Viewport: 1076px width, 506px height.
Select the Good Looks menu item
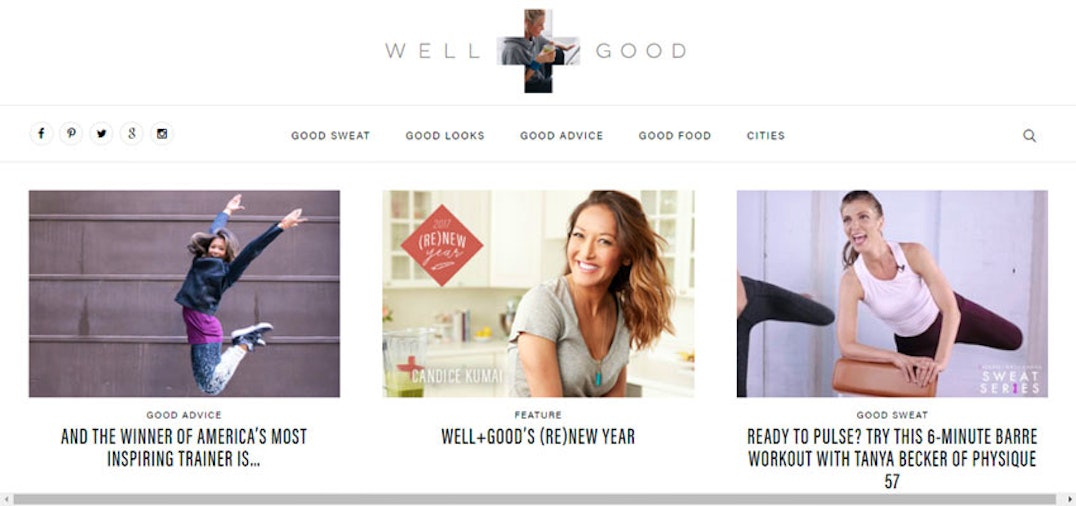pyautogui.click(x=445, y=136)
